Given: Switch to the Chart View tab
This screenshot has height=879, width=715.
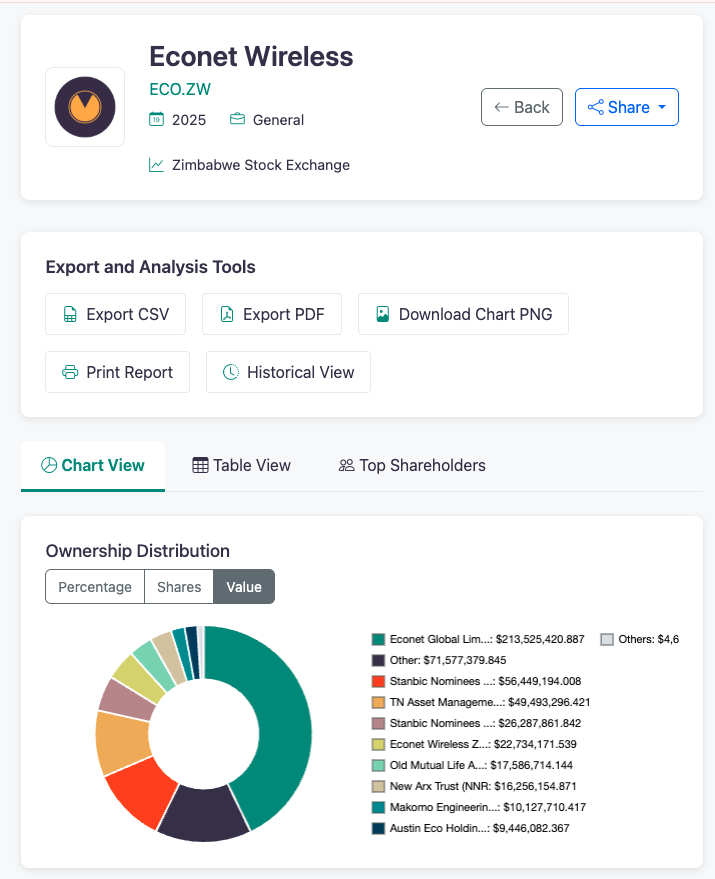Looking at the screenshot, I should (93, 466).
